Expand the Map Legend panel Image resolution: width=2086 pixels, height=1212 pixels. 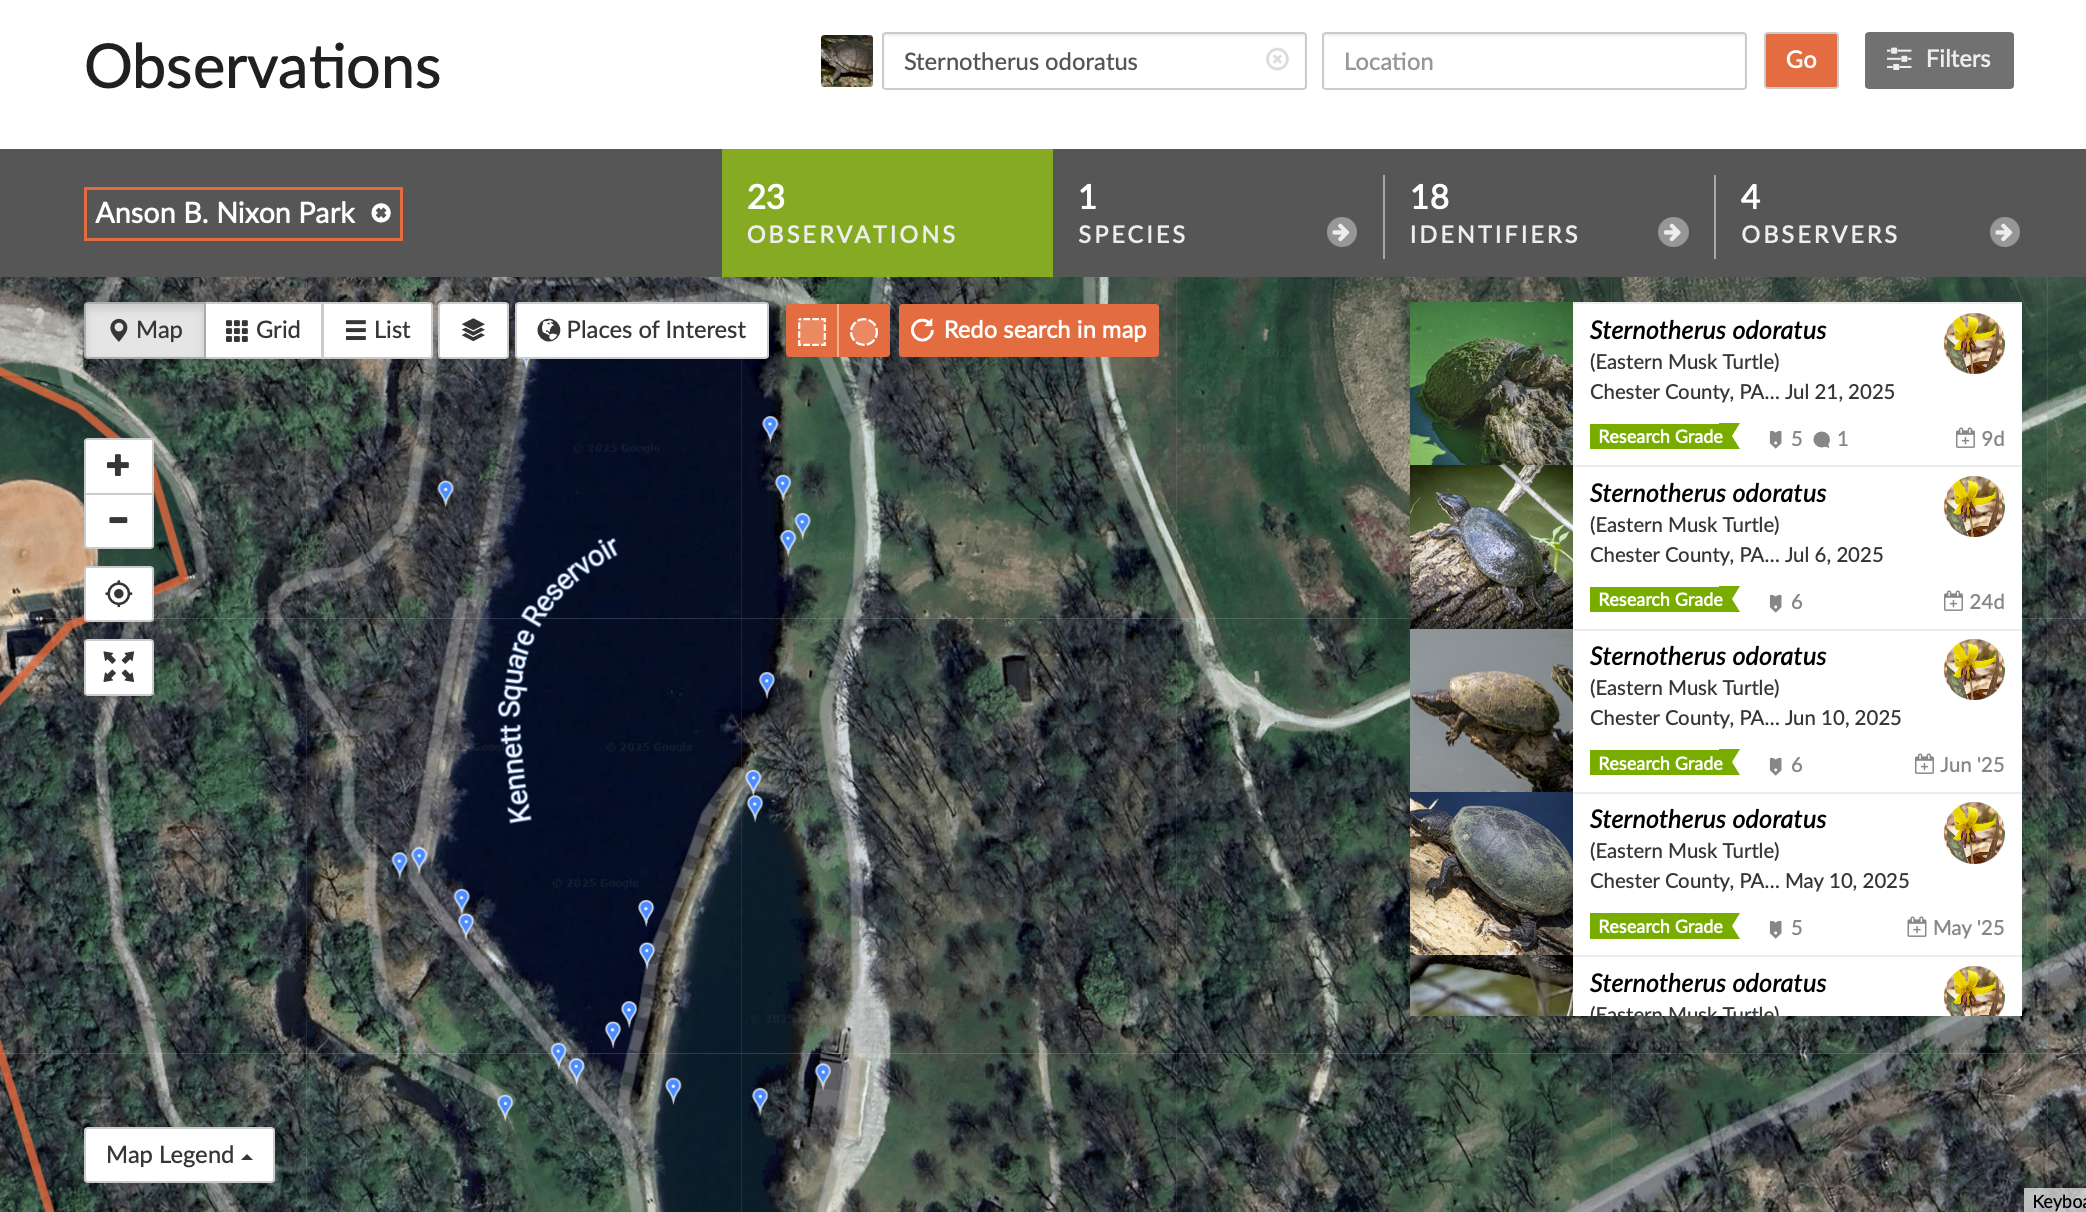pyautogui.click(x=179, y=1155)
